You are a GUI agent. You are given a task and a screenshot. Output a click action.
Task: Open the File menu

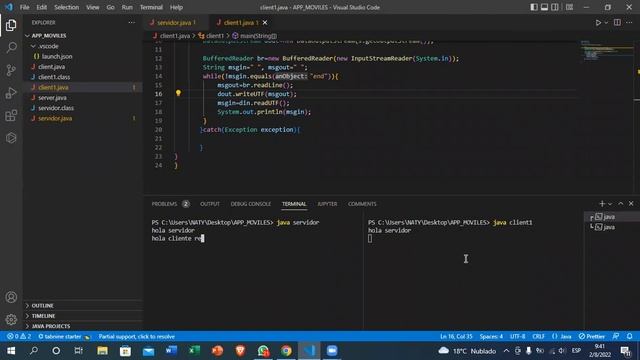click(x=24, y=7)
